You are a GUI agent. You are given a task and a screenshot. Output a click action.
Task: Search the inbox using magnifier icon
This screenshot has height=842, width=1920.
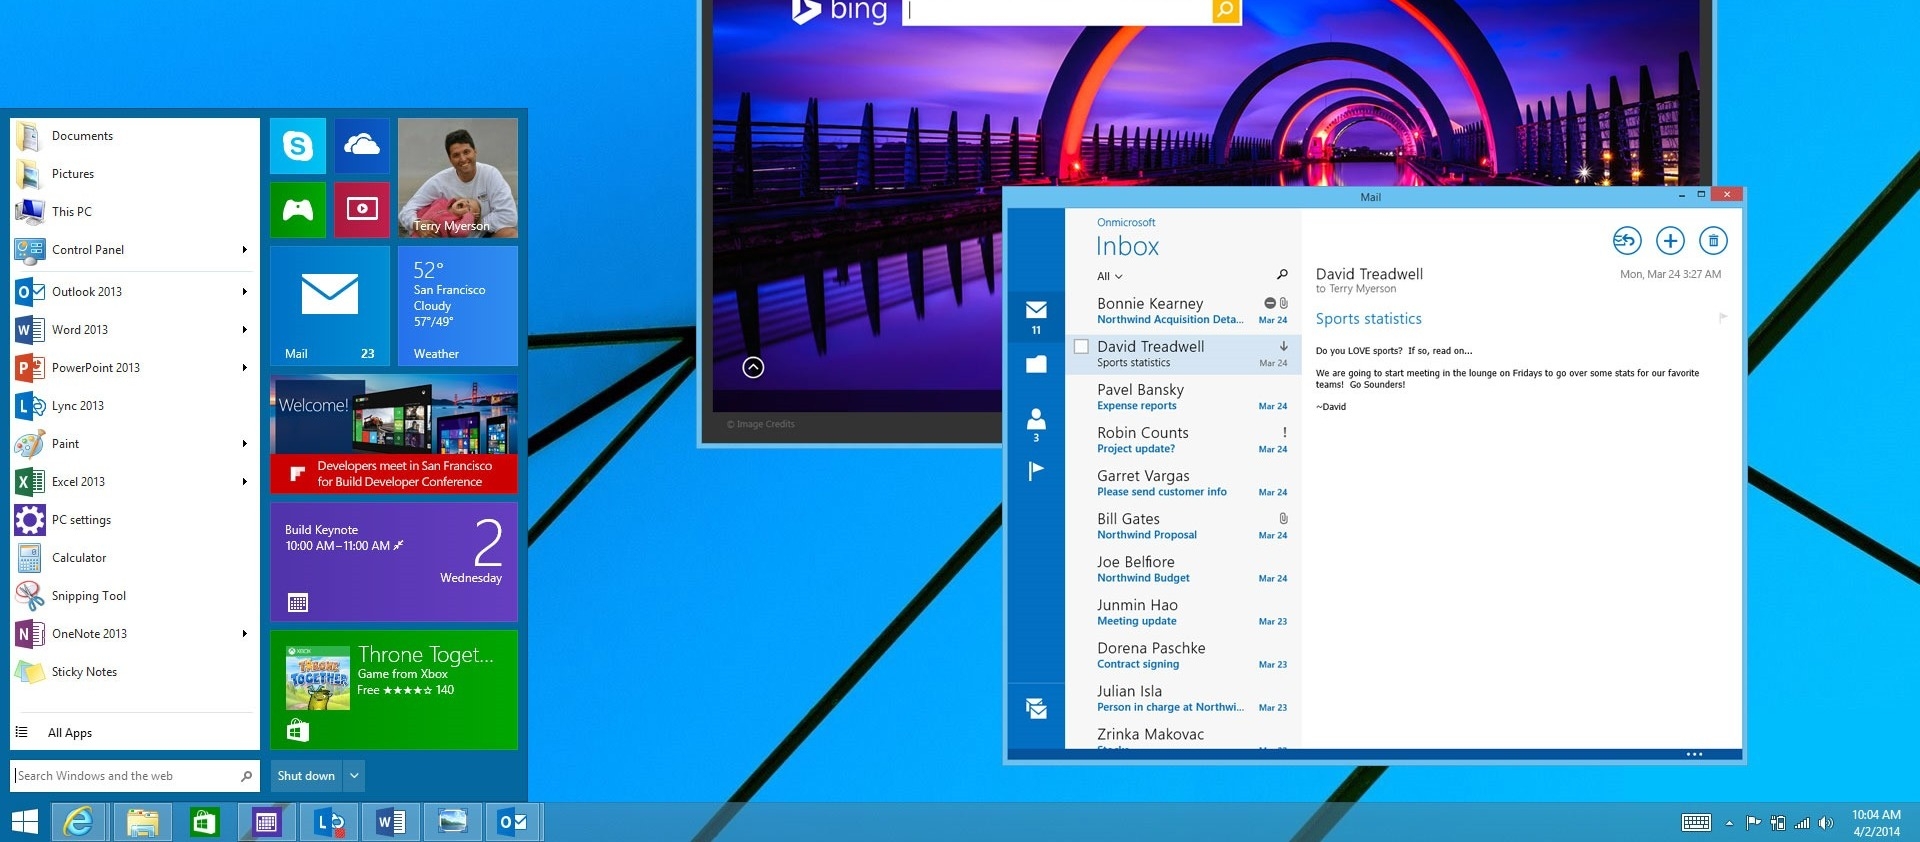[x=1282, y=275]
